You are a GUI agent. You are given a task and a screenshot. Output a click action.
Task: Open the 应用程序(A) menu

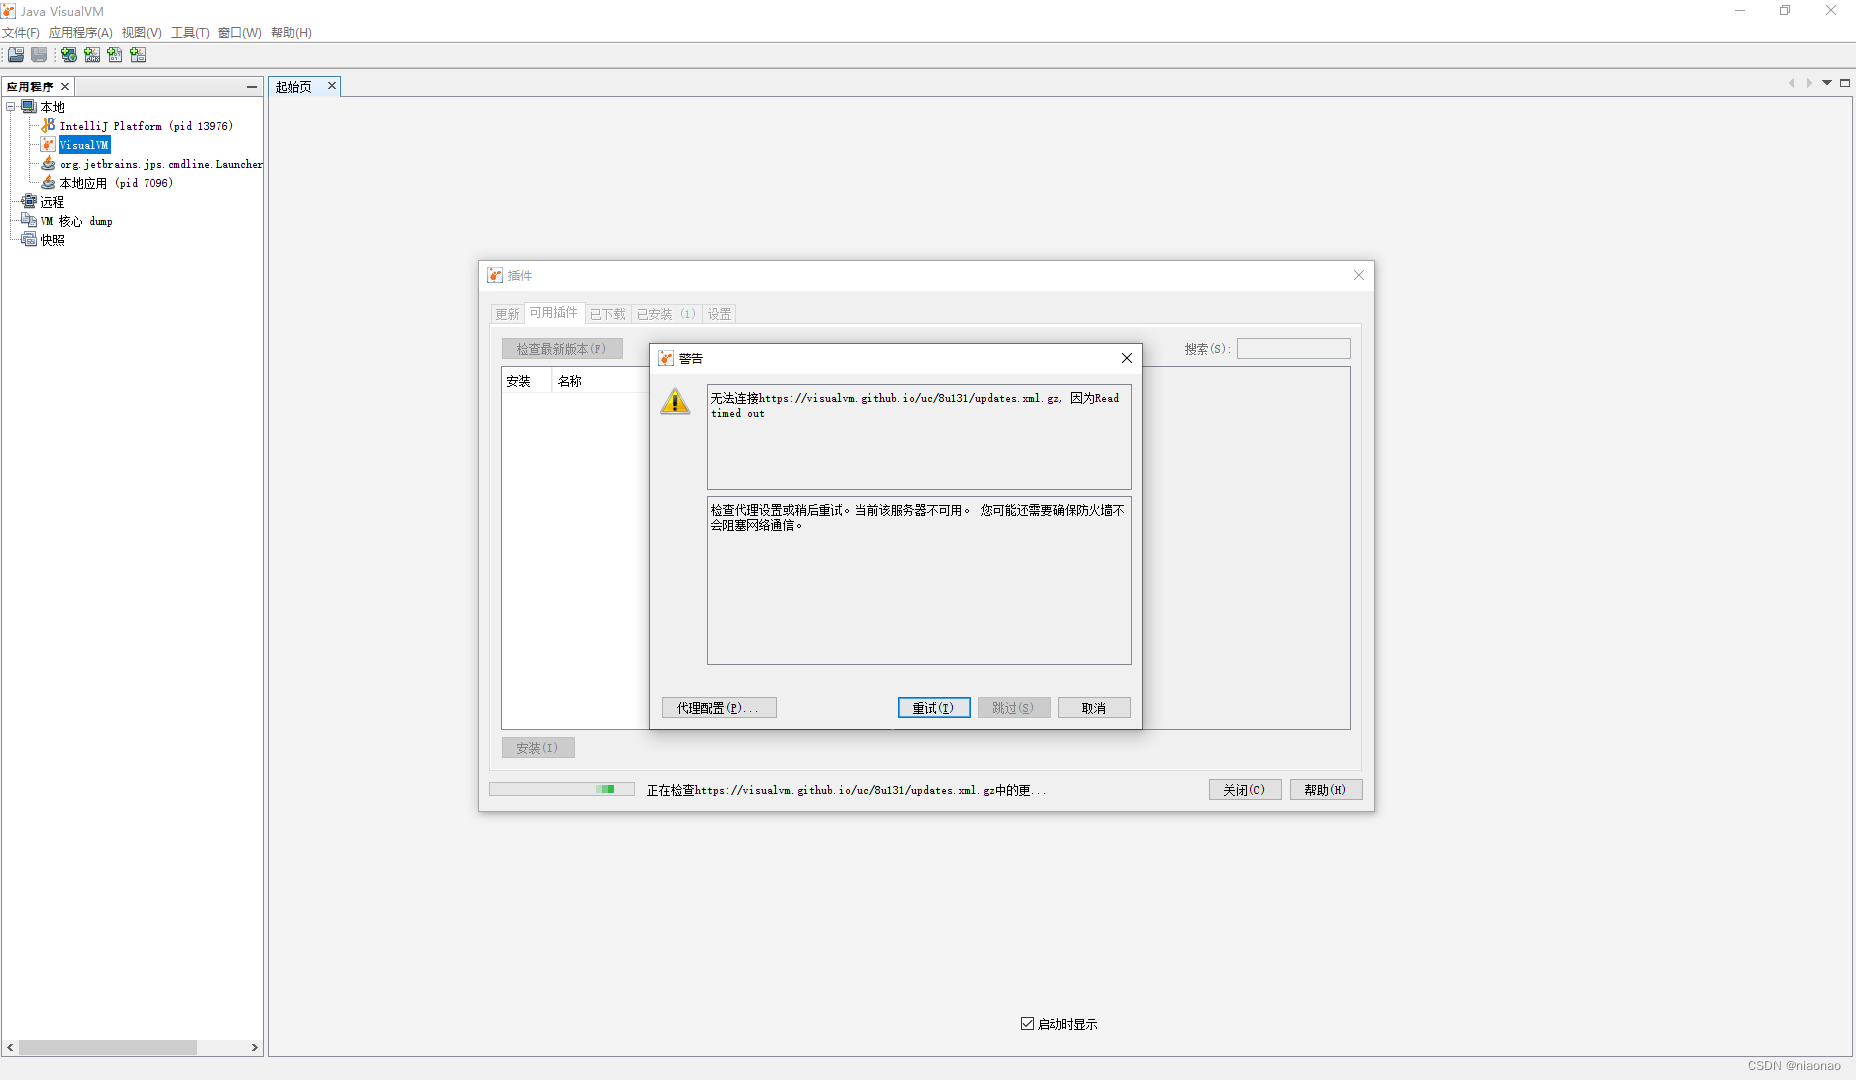click(x=81, y=33)
